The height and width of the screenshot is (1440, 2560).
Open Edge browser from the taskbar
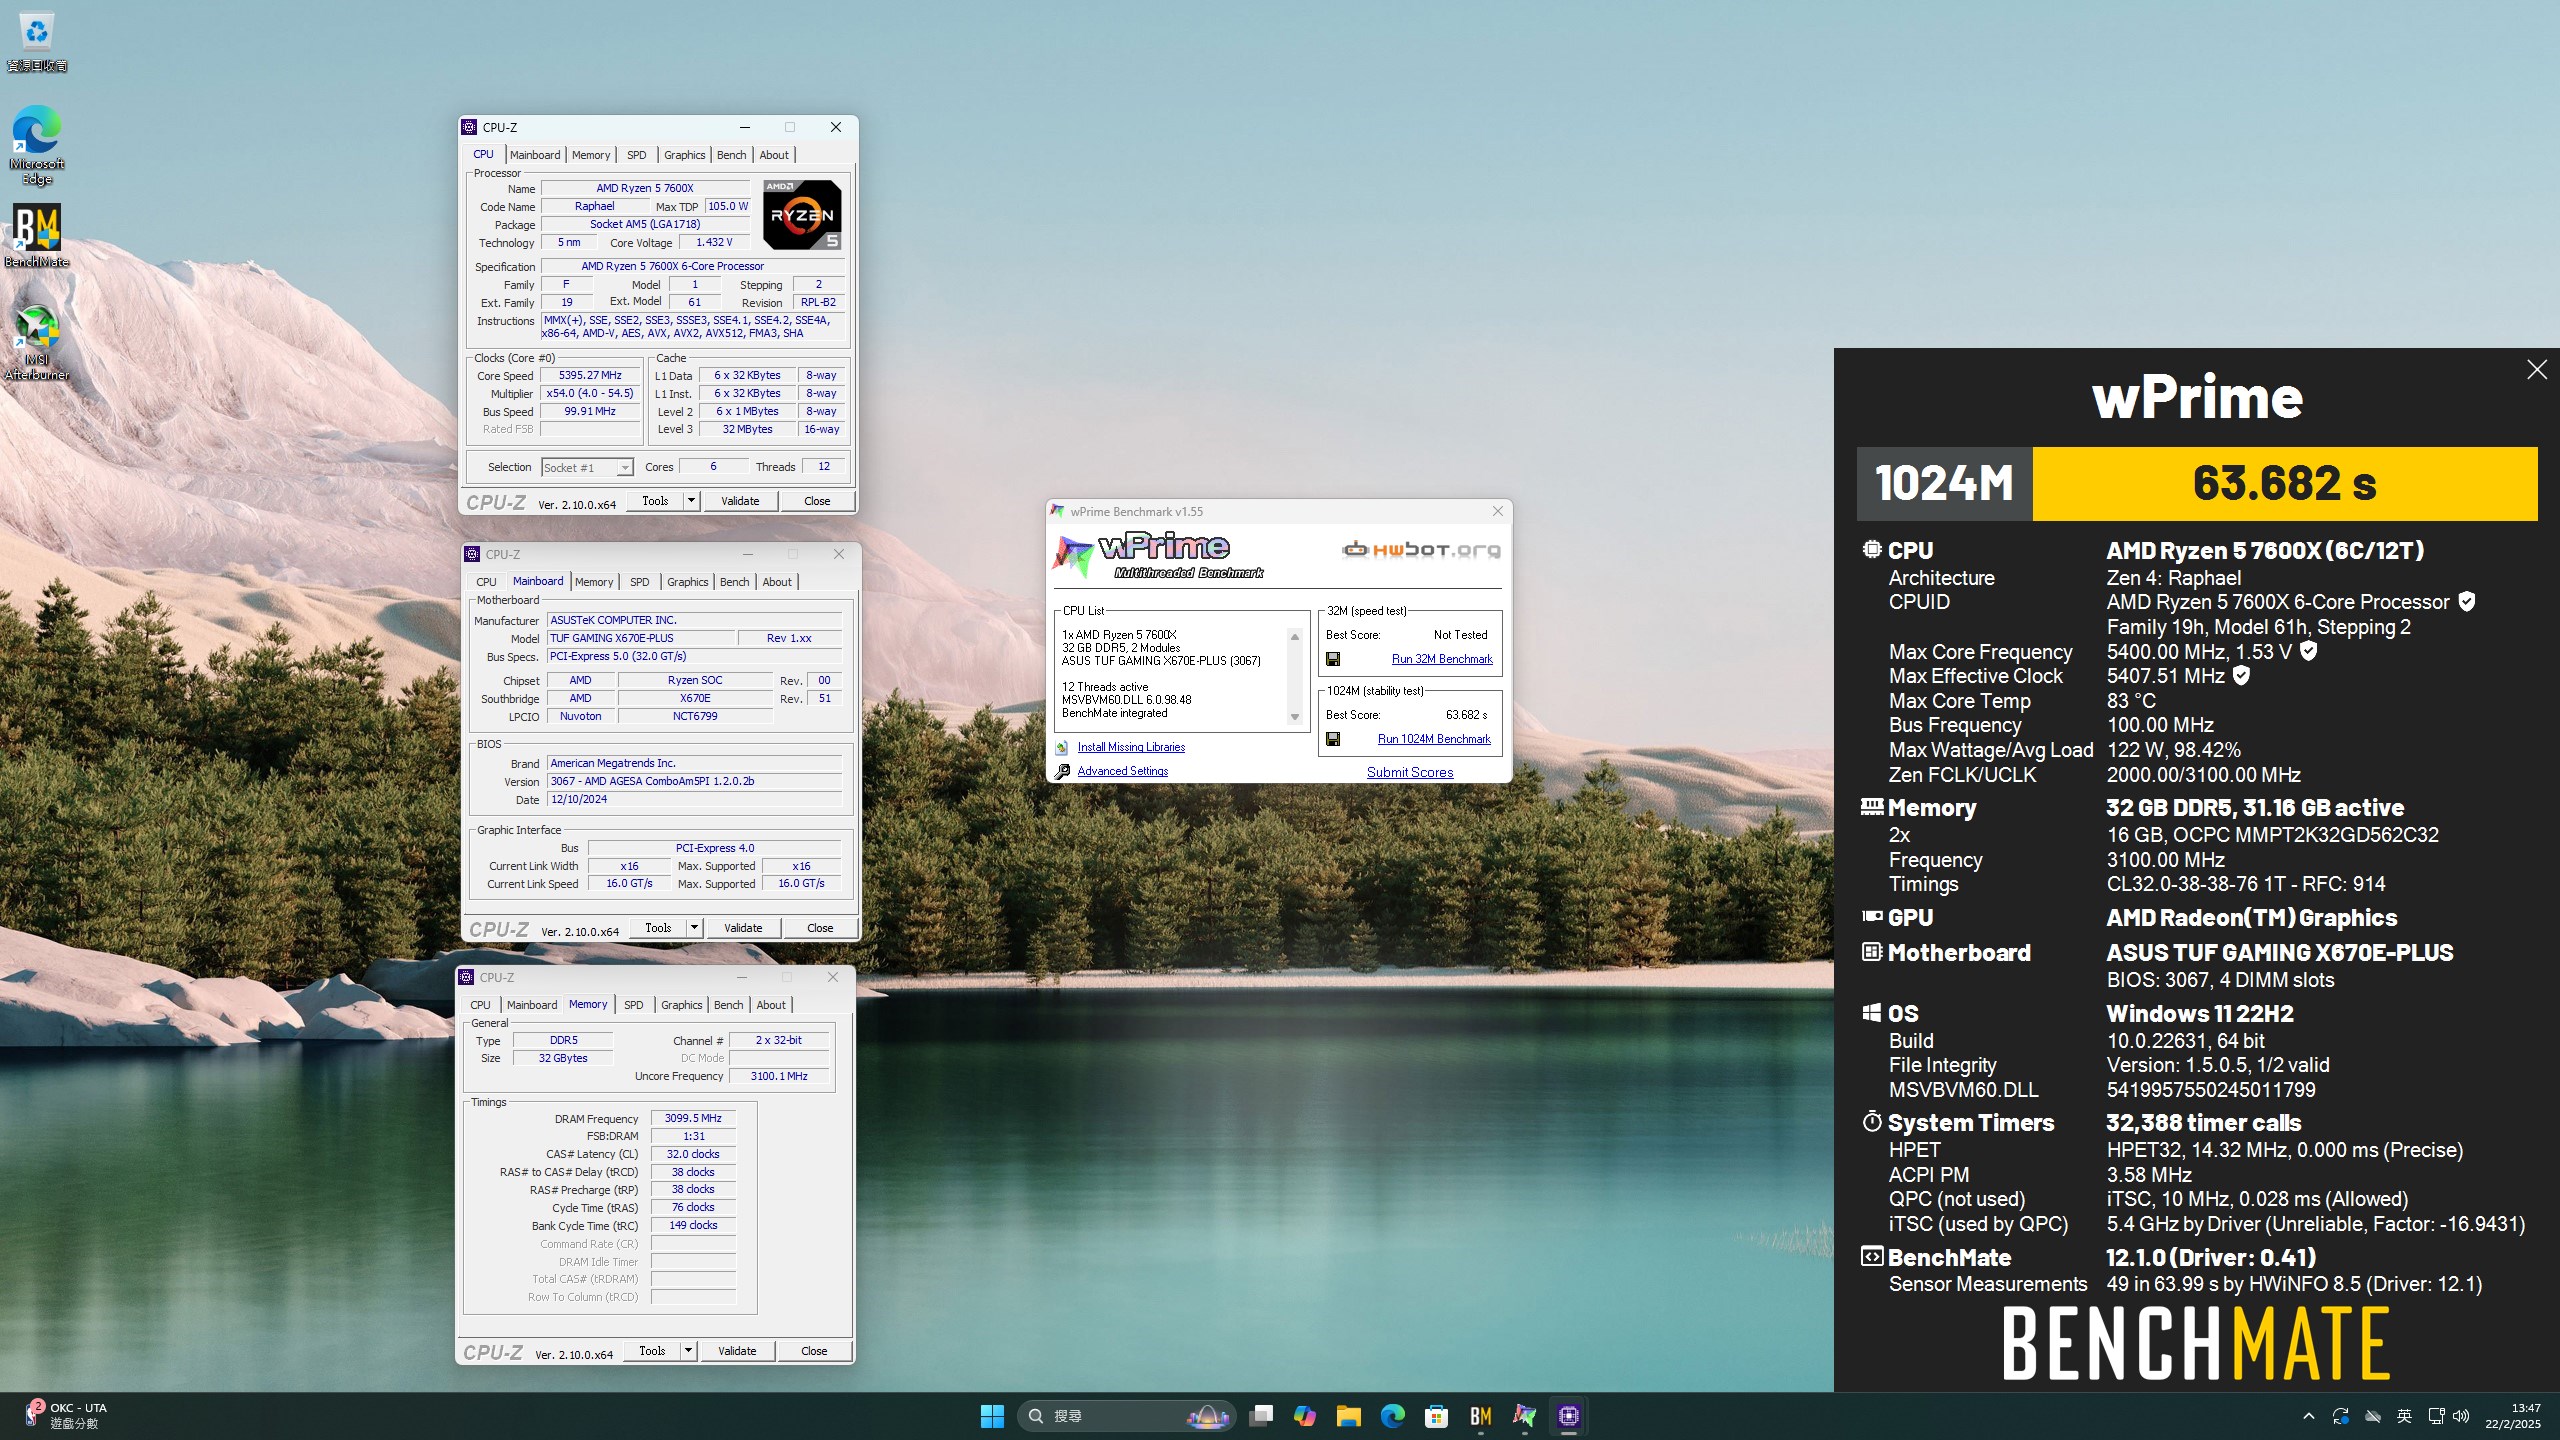click(x=1393, y=1415)
